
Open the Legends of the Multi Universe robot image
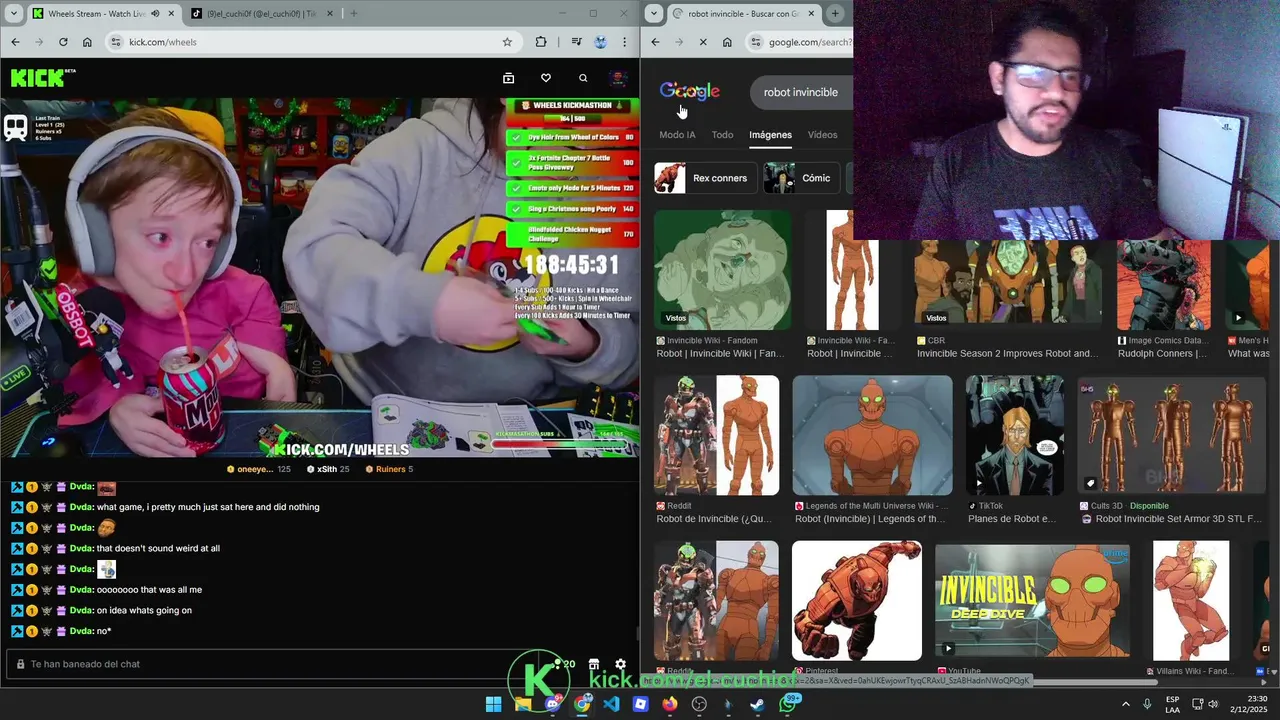pos(872,435)
